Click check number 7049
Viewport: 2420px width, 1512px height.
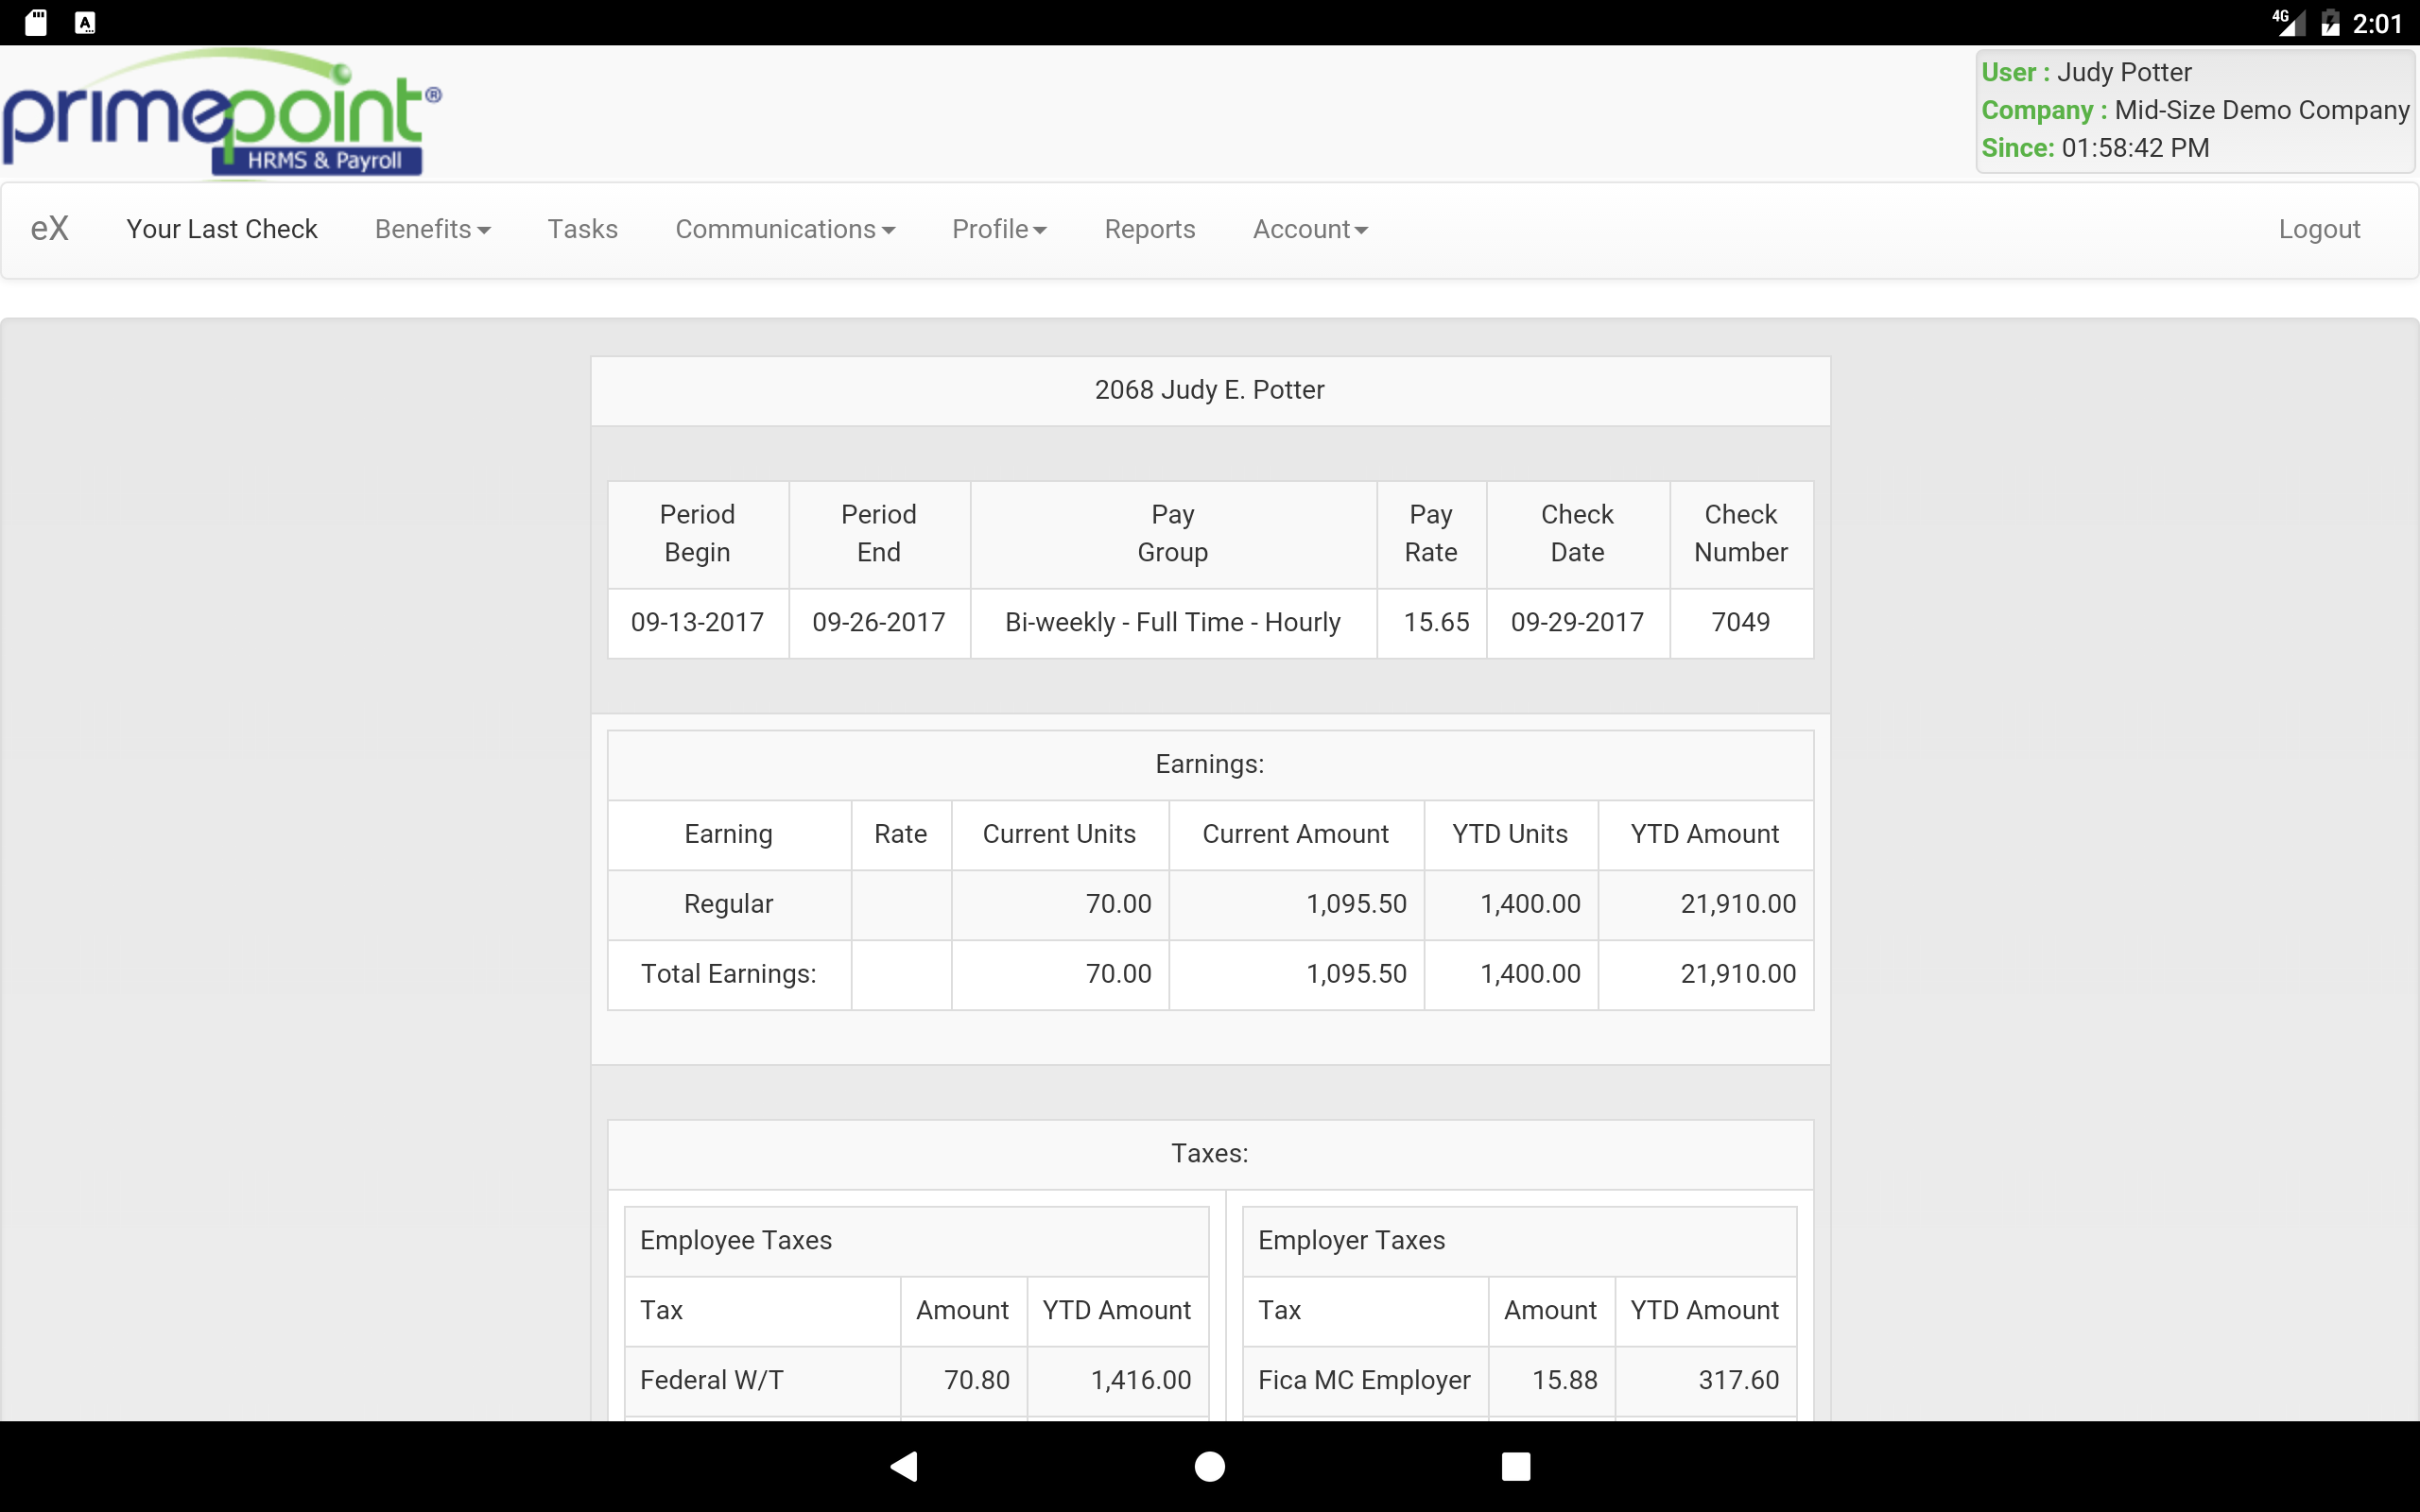[1741, 622]
